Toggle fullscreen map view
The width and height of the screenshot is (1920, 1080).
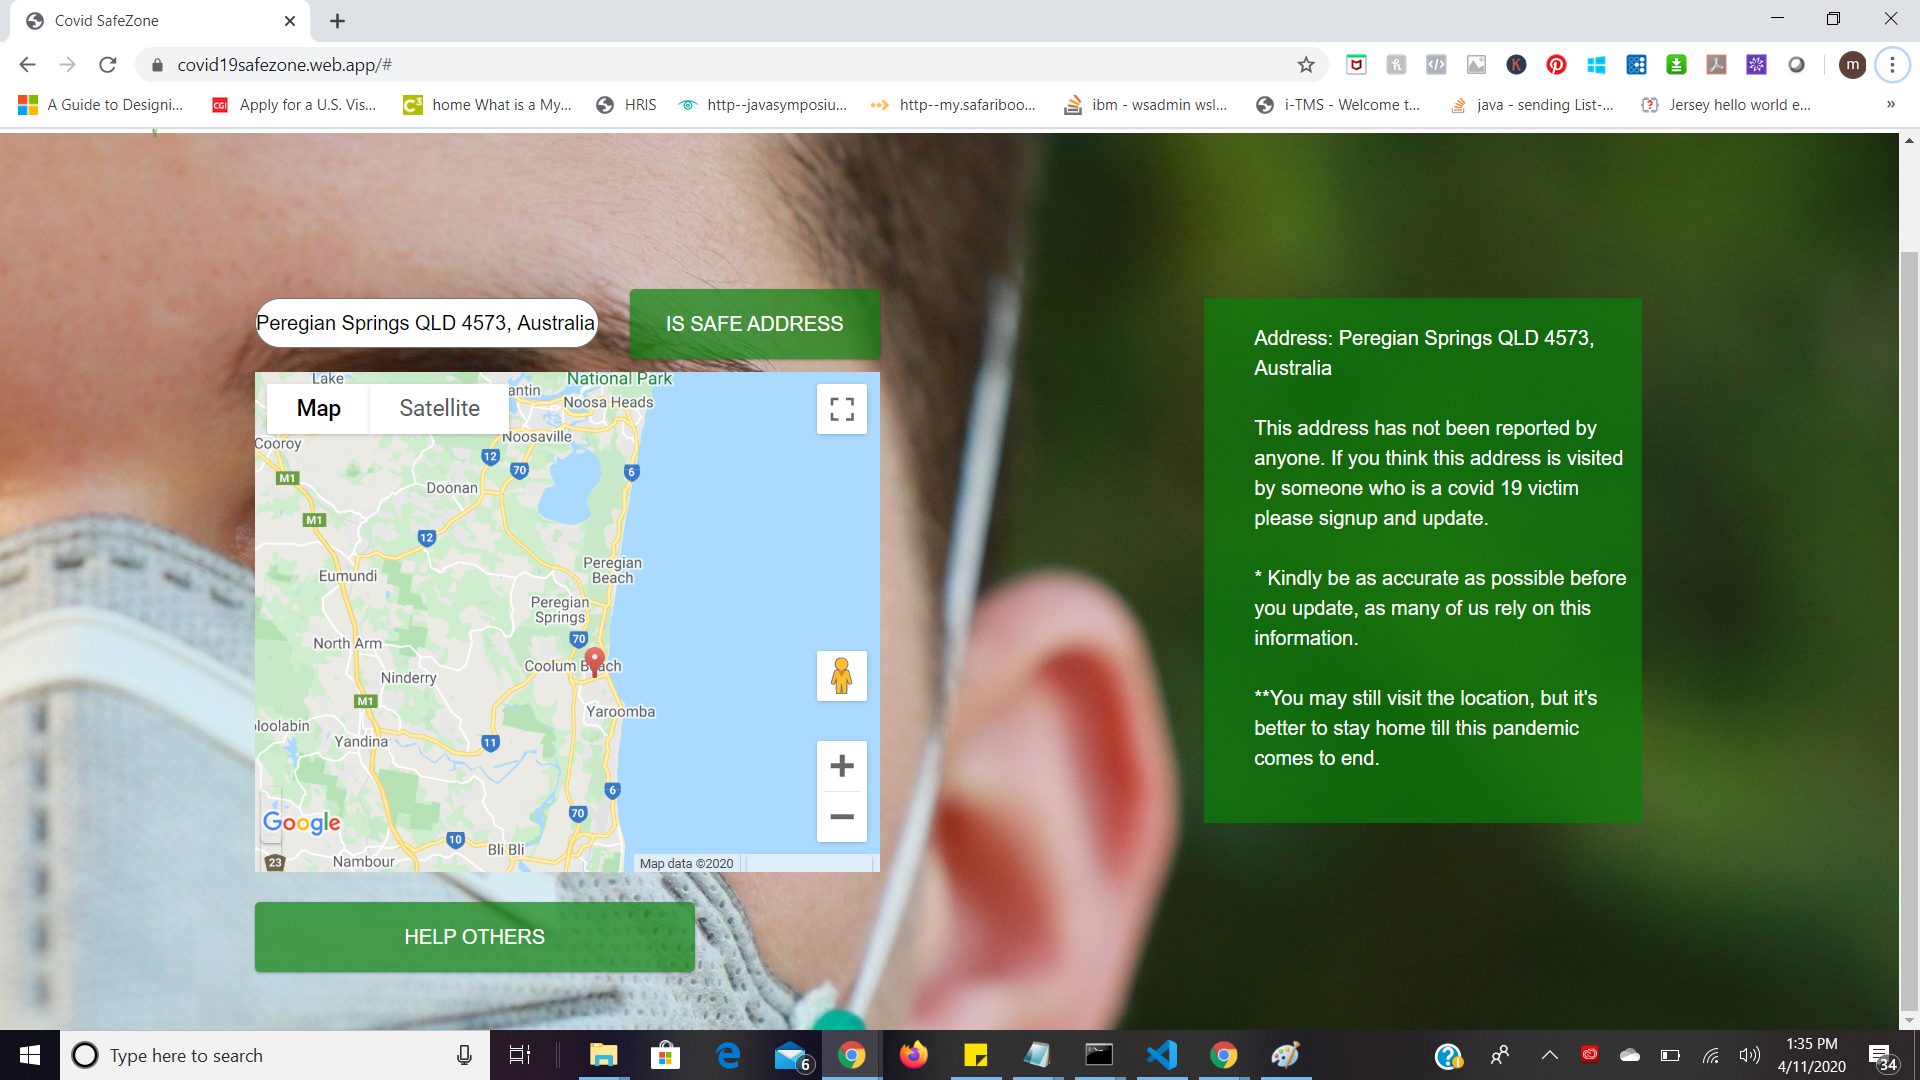(842, 409)
